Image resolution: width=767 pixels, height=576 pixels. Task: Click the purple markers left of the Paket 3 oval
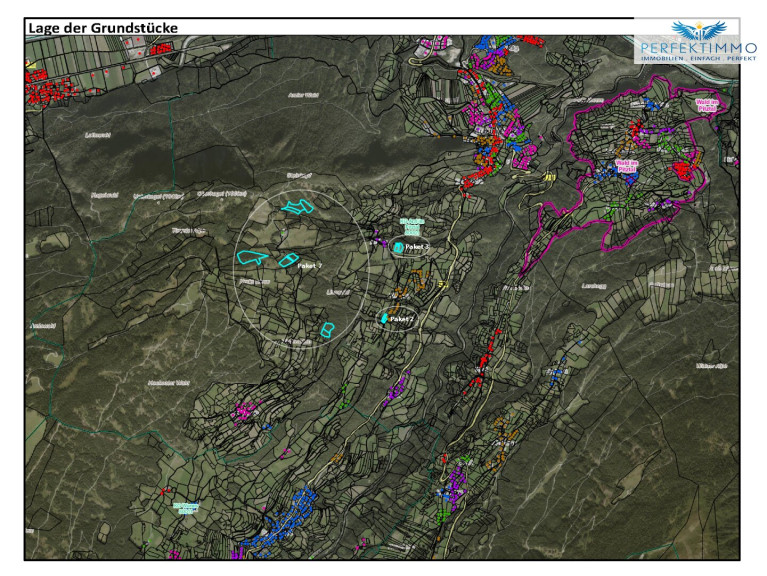380,240
